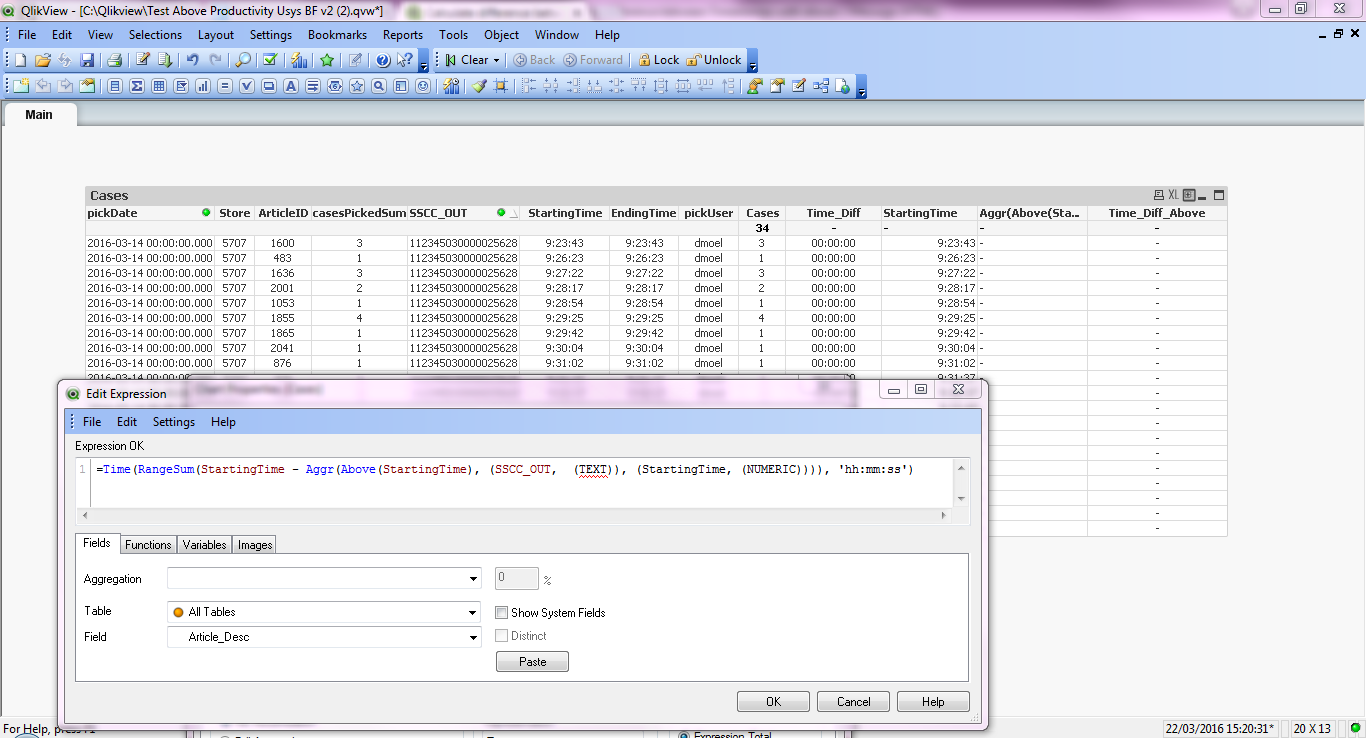This screenshot has height=738, width=1366.
Task: Click the Print icon in the toolbar
Action: (114, 60)
